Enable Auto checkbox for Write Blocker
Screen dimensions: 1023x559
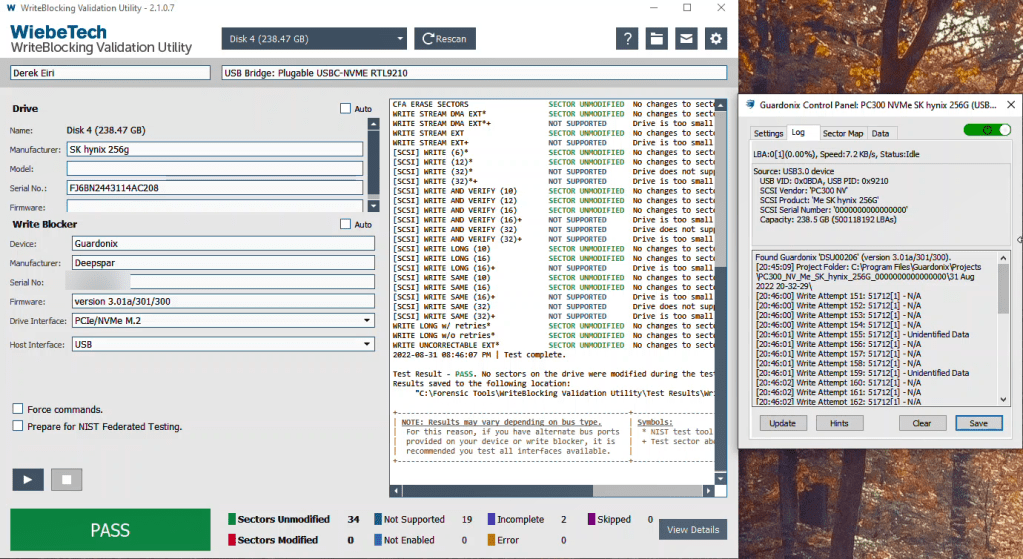(x=346, y=225)
